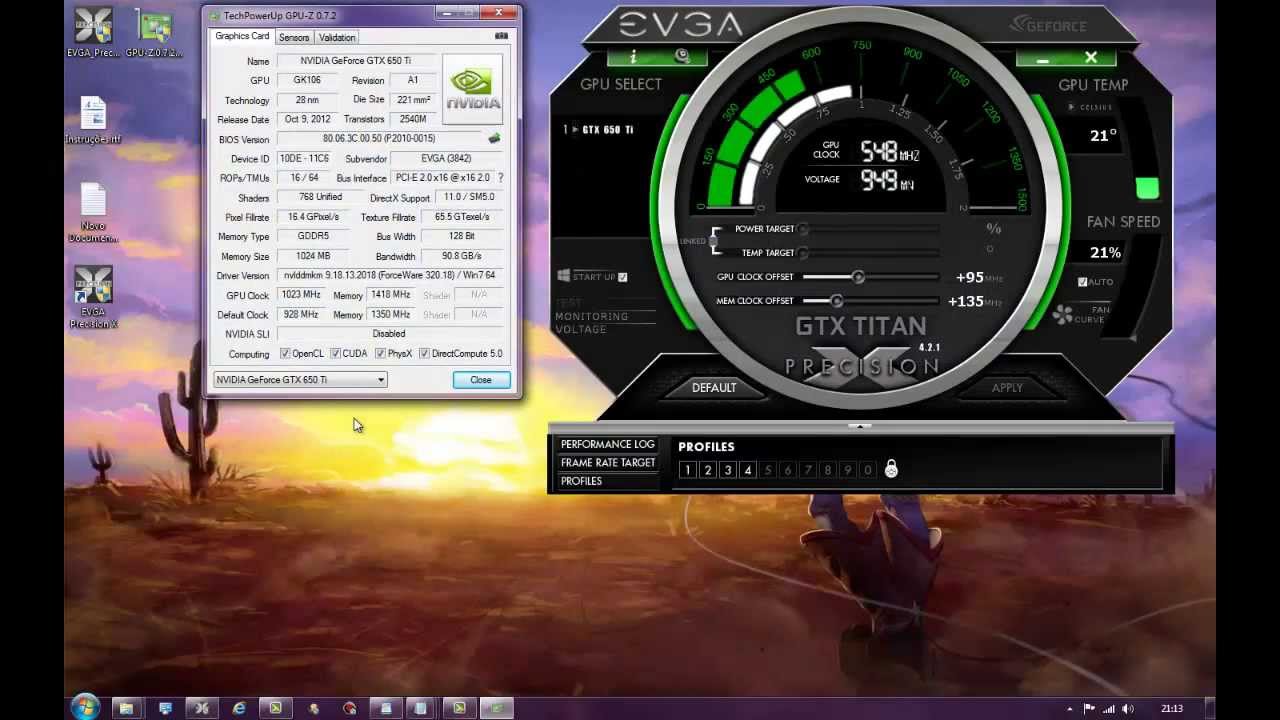Open EVGA_Precision desktop shortcut
This screenshot has width=1280, height=720.
pyautogui.click(x=93, y=32)
